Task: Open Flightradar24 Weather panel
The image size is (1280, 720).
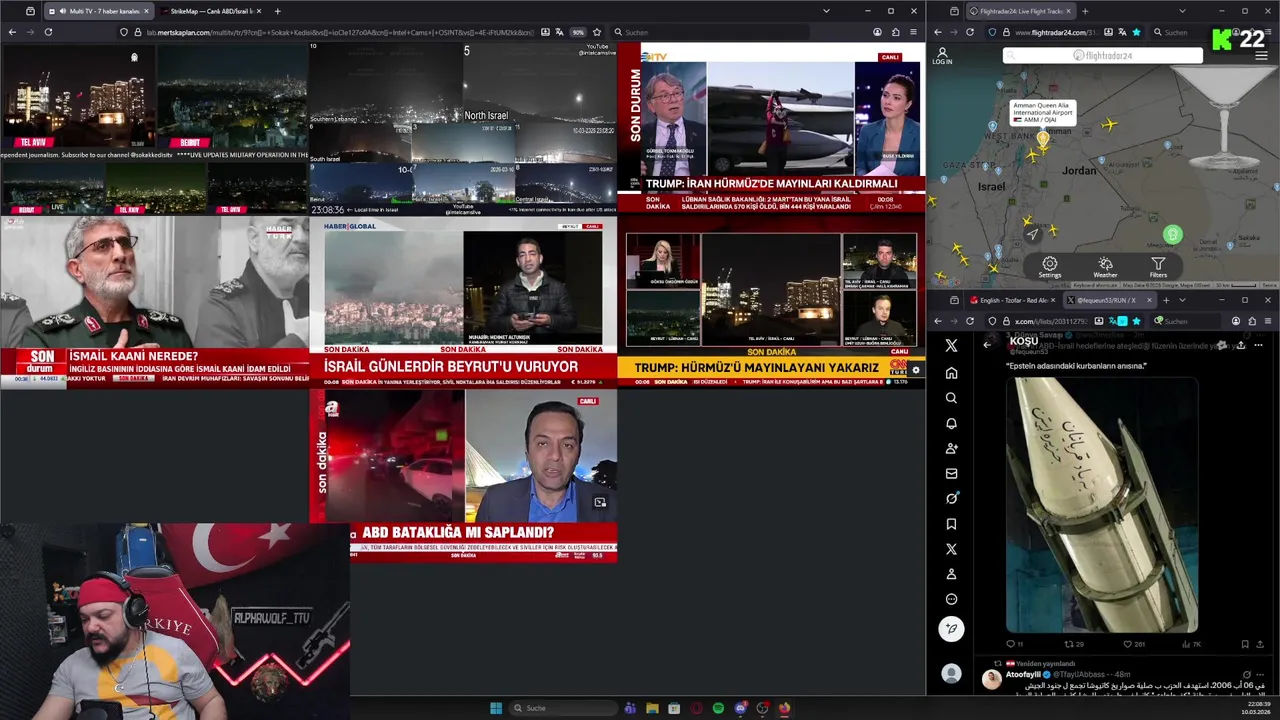Action: click(1105, 267)
